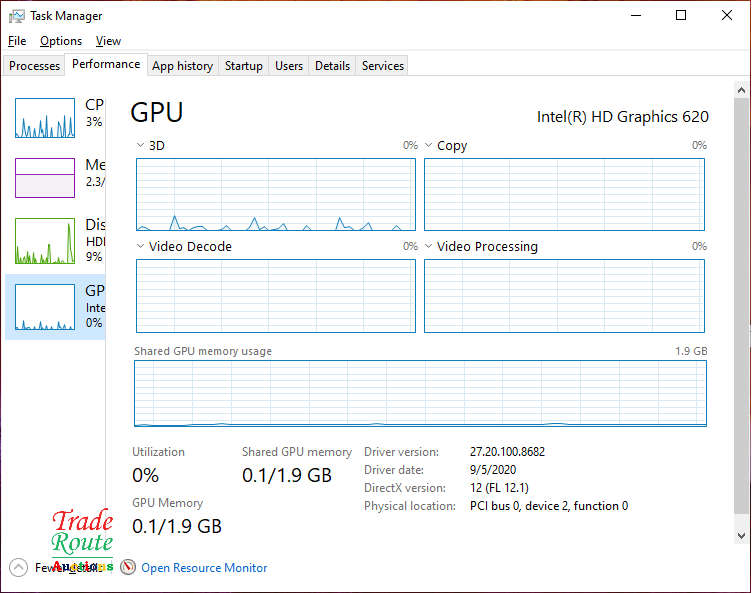The width and height of the screenshot is (756, 593).
Task: Open the View menu
Action: (108, 41)
